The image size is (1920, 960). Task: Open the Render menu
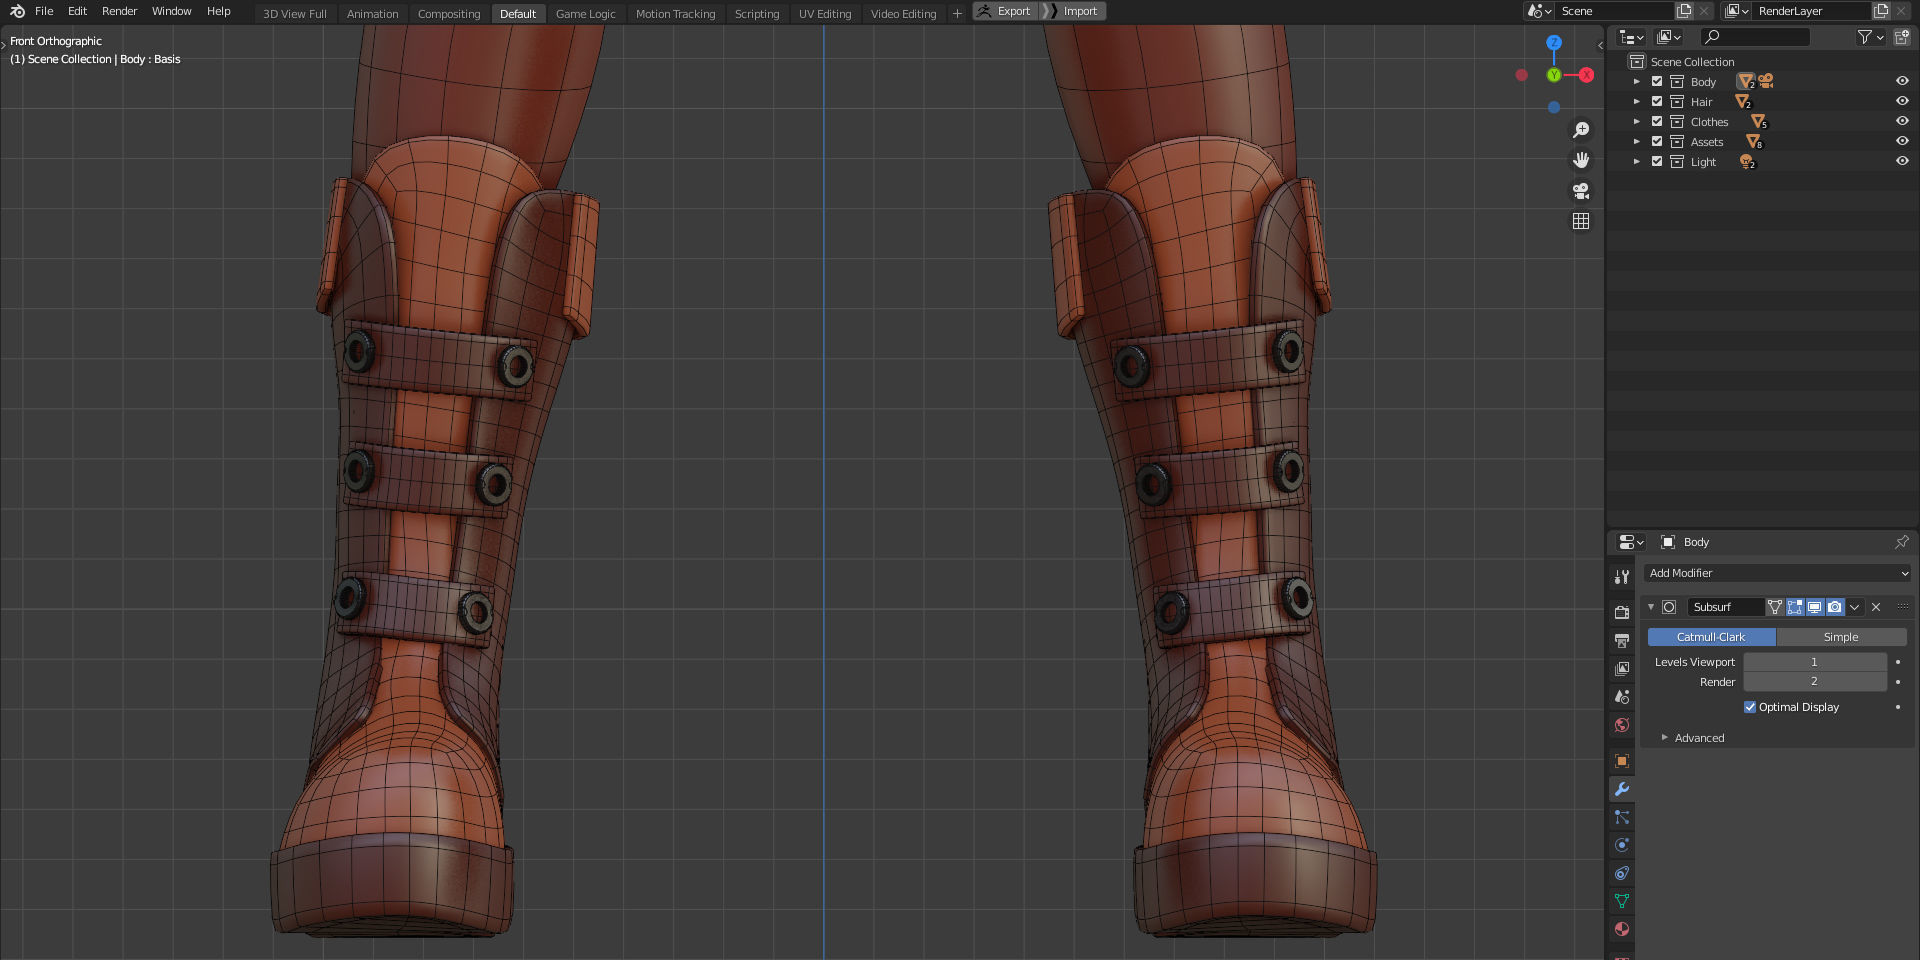click(119, 11)
